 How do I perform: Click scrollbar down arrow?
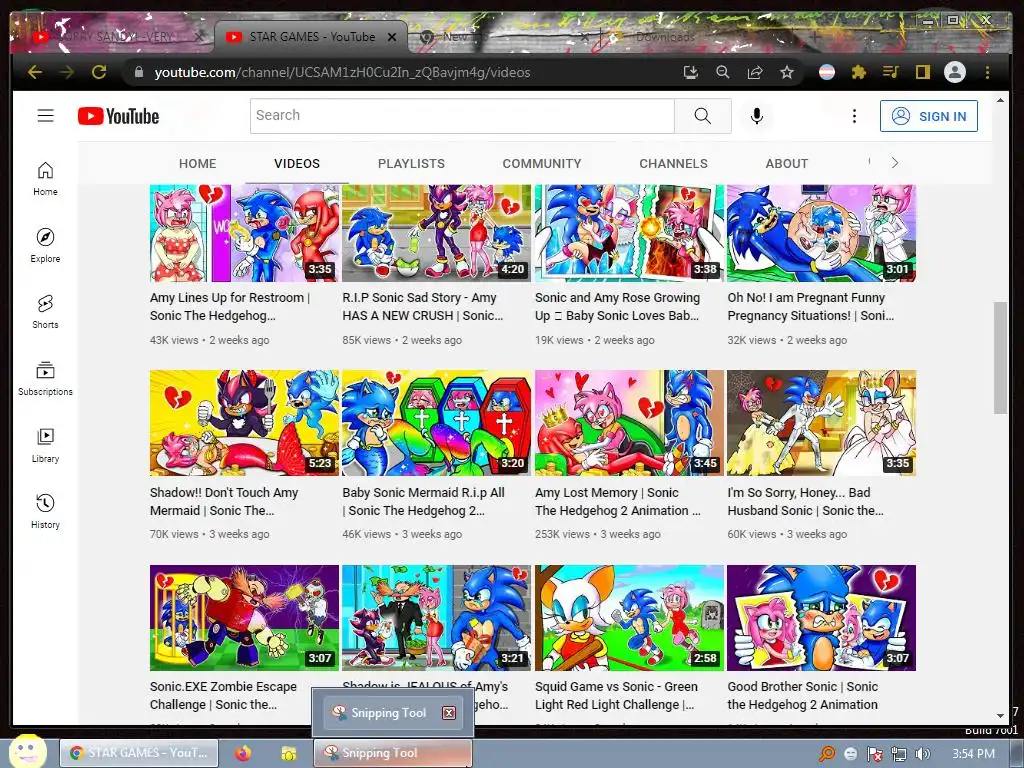point(1000,716)
